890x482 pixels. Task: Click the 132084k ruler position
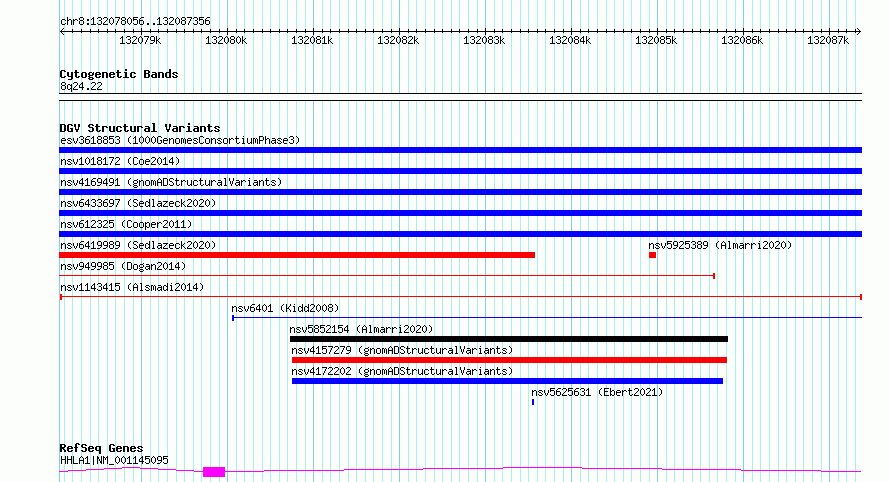pos(570,40)
